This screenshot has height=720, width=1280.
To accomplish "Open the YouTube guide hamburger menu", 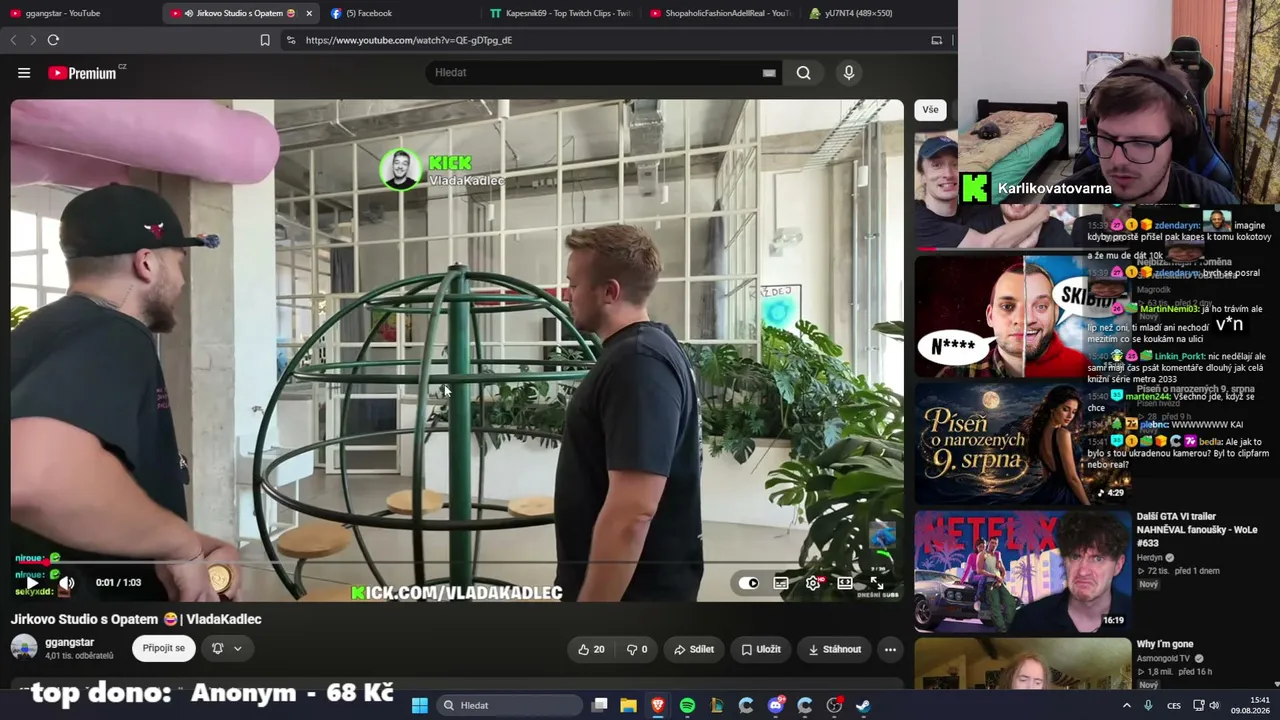I will [x=24, y=73].
